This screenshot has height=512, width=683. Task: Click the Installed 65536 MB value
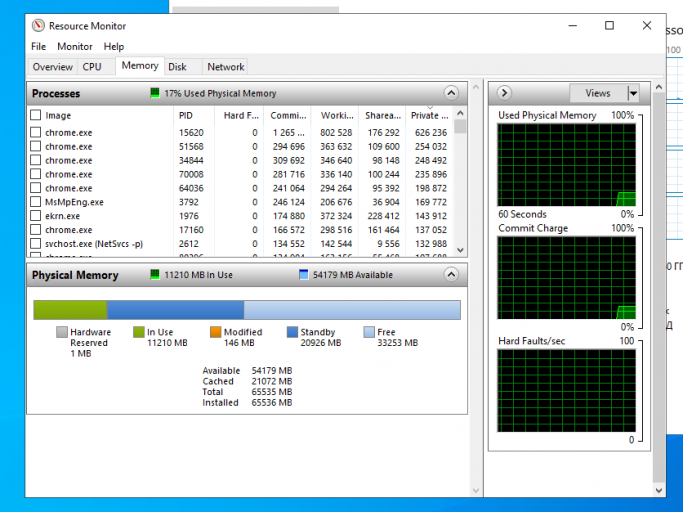[x=272, y=402]
